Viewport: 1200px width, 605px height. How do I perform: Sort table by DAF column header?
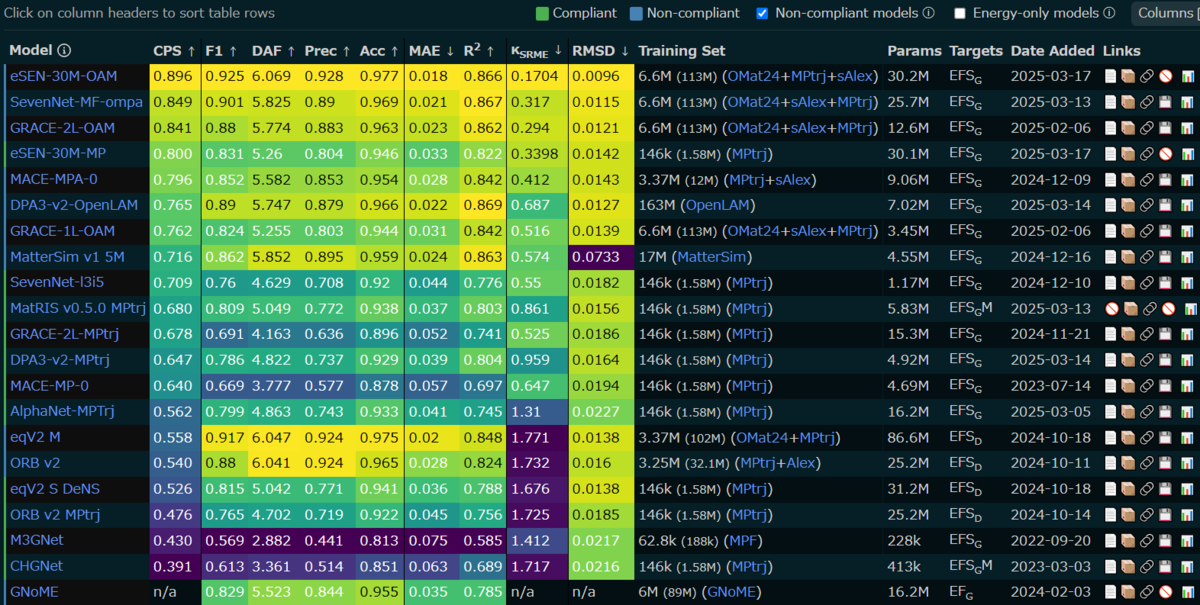274,50
